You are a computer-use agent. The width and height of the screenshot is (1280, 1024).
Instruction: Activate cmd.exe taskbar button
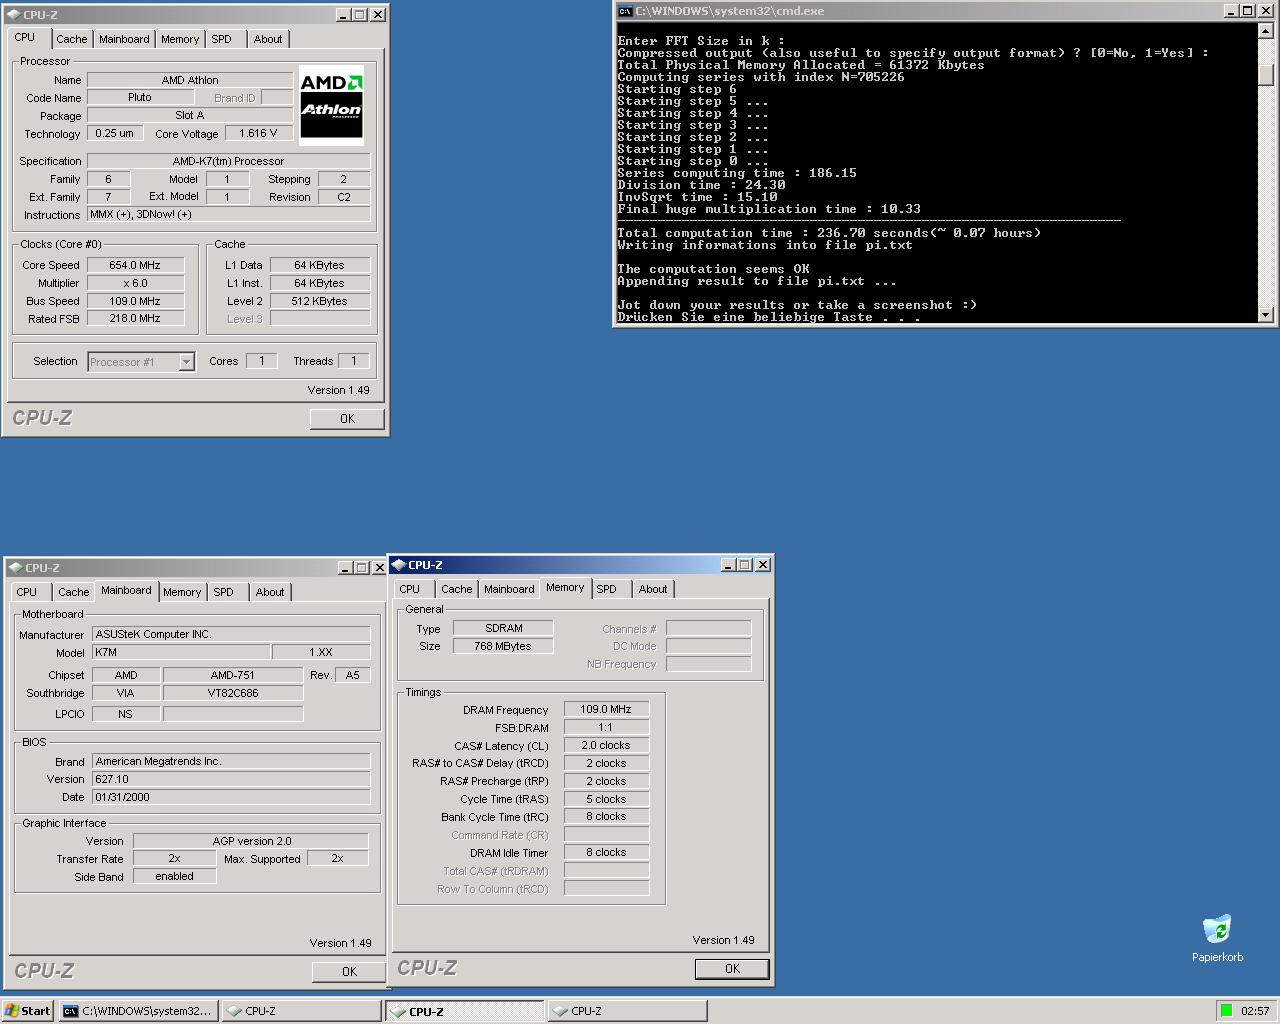138,1011
